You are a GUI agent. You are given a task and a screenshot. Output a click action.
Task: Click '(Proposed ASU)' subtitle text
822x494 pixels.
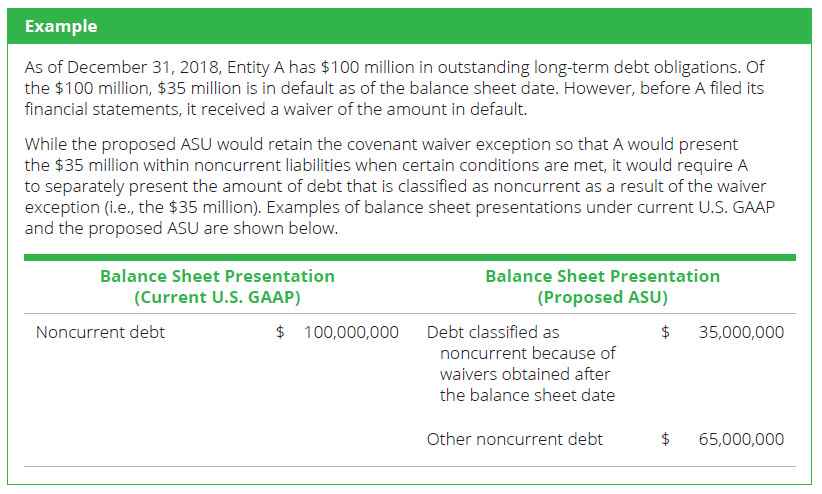pos(602,297)
